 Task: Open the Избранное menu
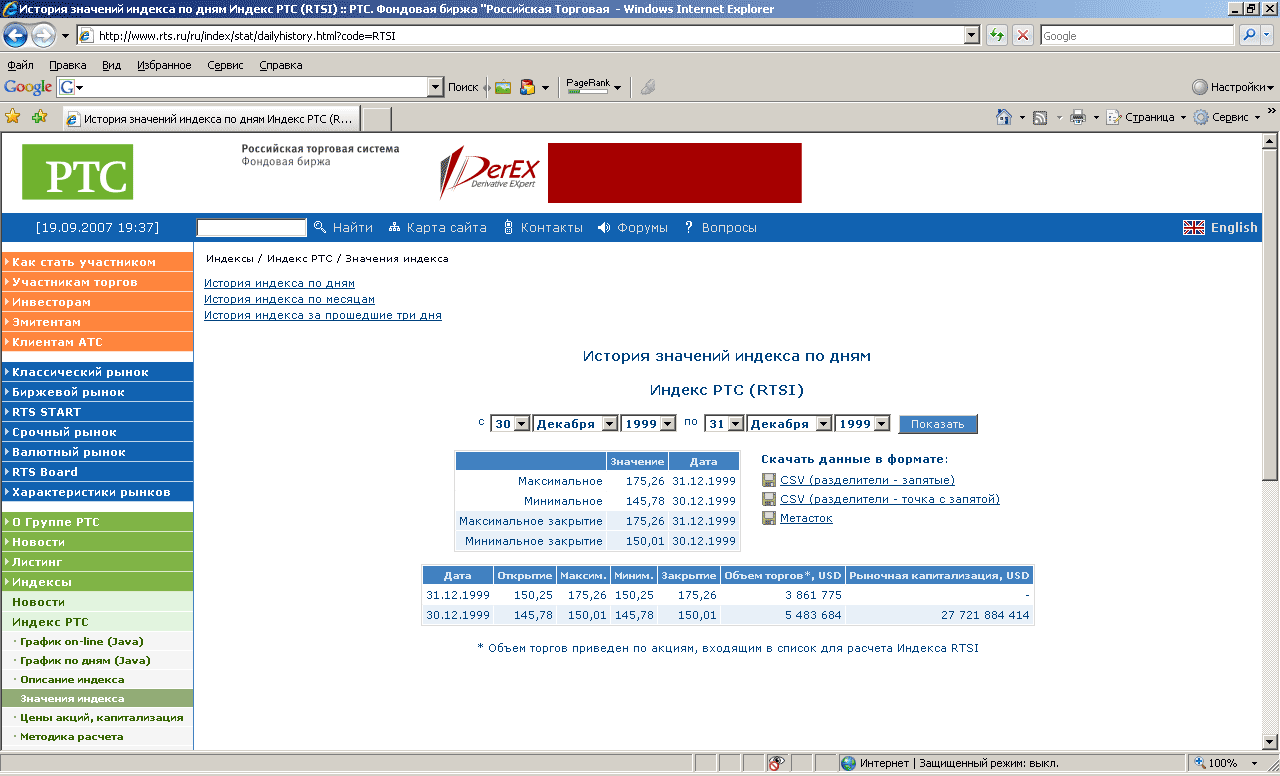pos(165,65)
